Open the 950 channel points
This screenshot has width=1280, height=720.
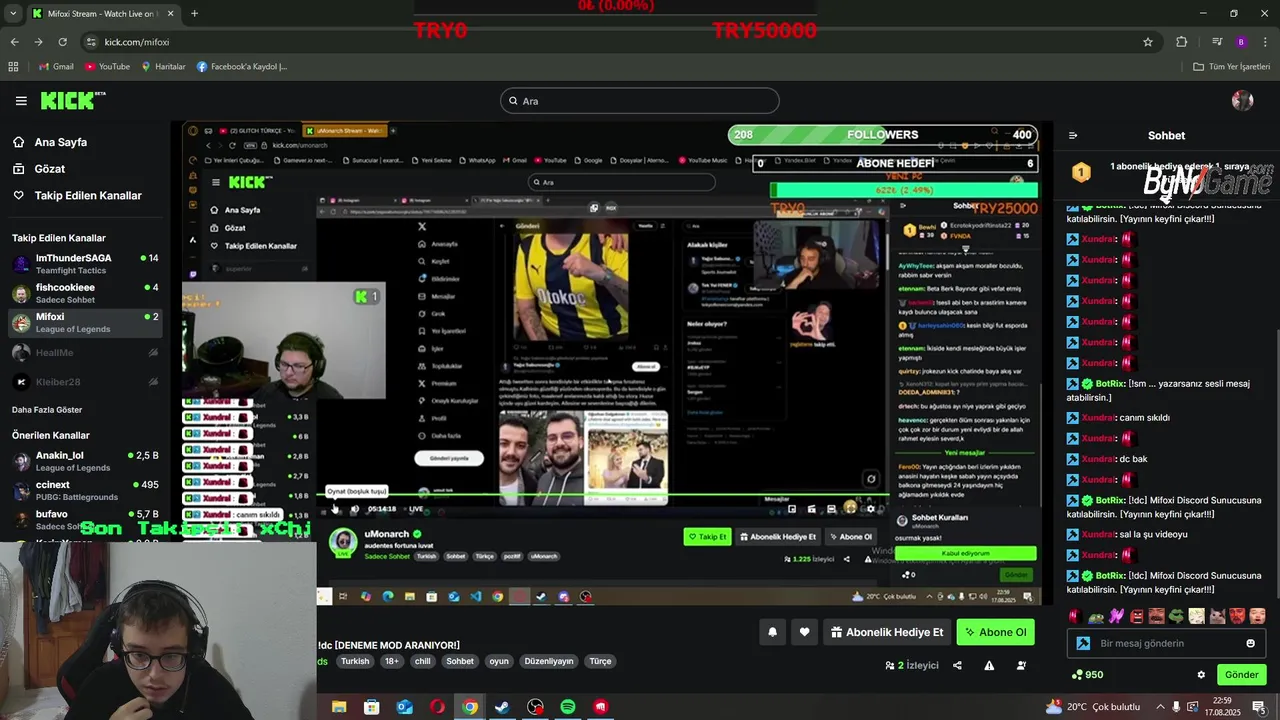pos(1087,675)
